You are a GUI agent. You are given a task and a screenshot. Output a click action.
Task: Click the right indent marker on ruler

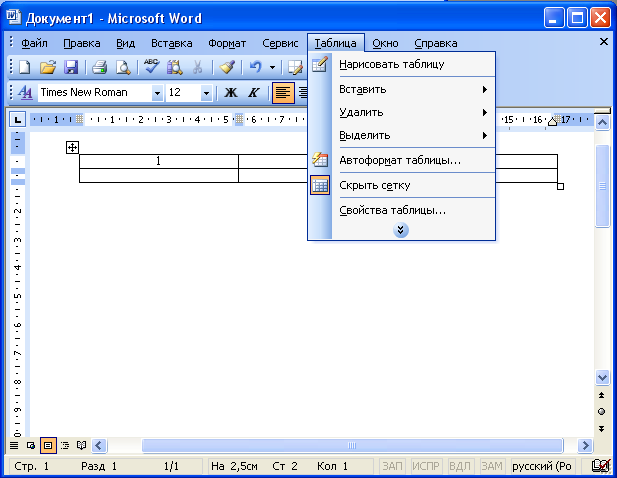point(552,122)
